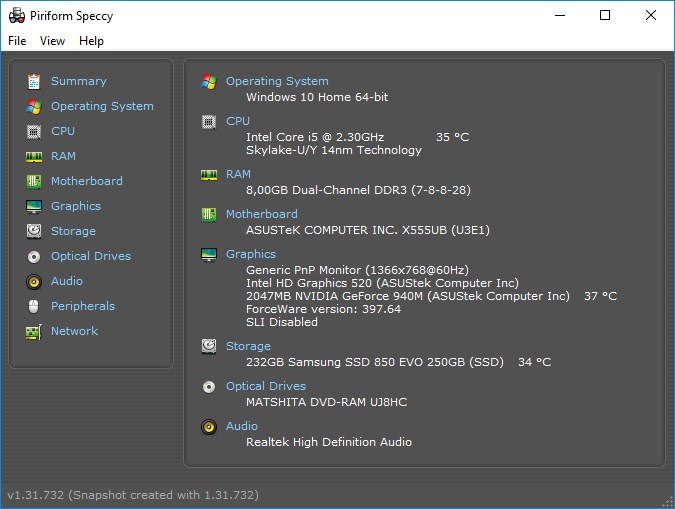Click the Operating System flag icon in sidebar
Image resolution: width=675 pixels, height=509 pixels.
click(34, 106)
